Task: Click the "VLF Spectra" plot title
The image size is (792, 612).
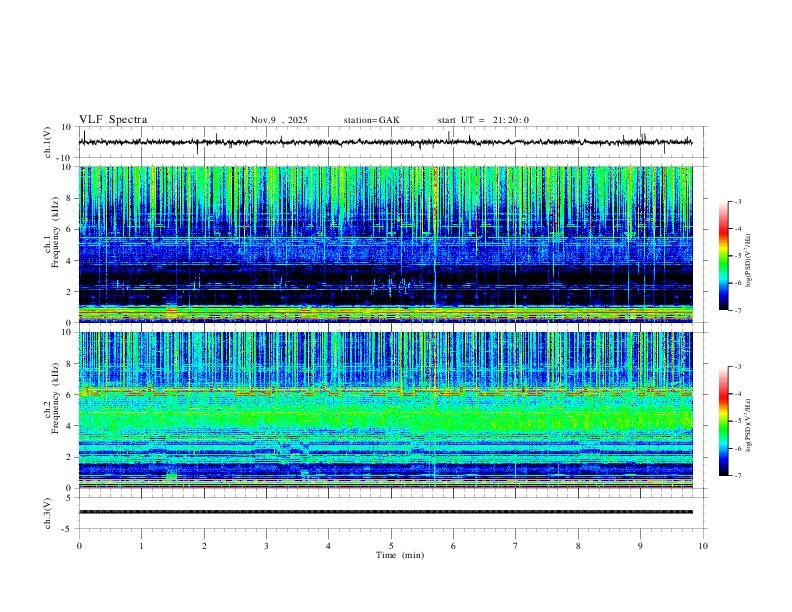Action: (x=113, y=120)
